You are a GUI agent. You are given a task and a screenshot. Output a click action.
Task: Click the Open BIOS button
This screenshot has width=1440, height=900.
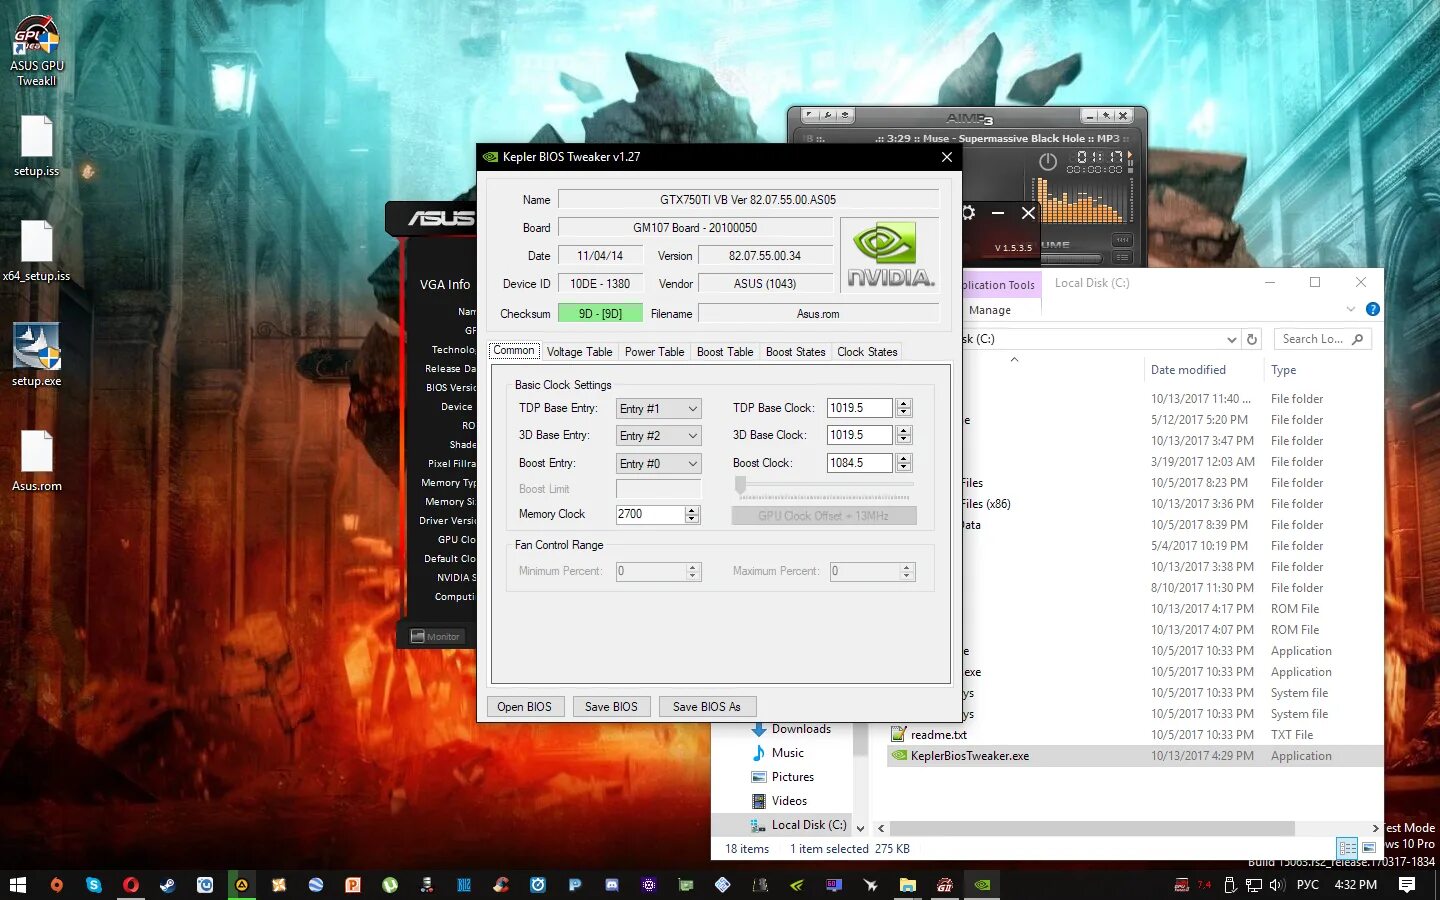click(x=525, y=706)
